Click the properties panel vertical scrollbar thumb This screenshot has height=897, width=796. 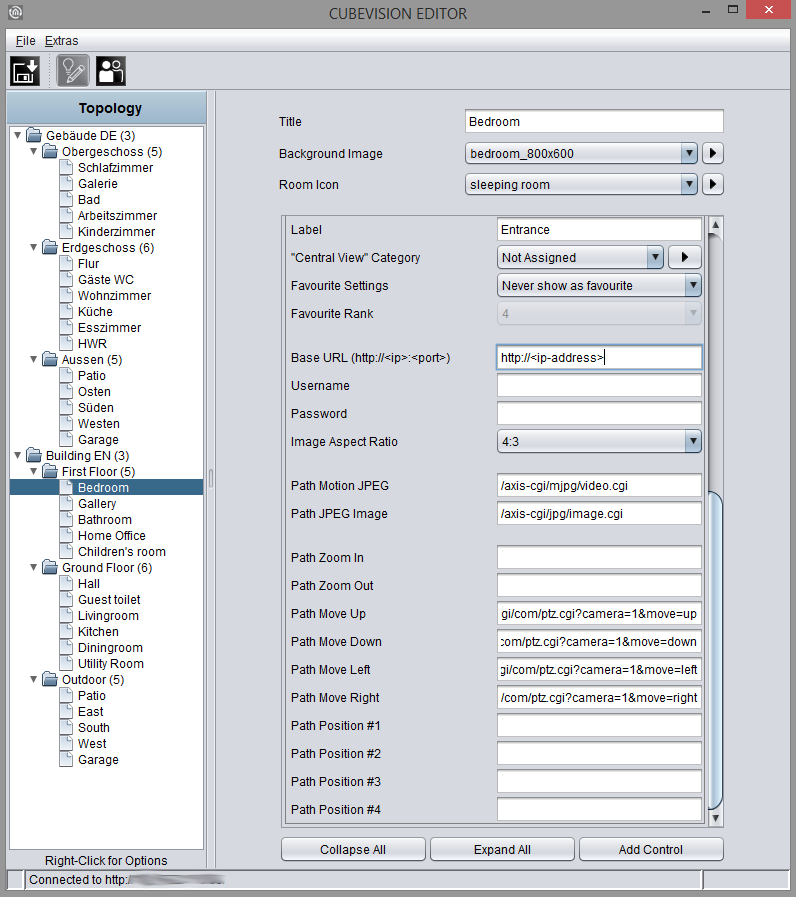coord(715,650)
